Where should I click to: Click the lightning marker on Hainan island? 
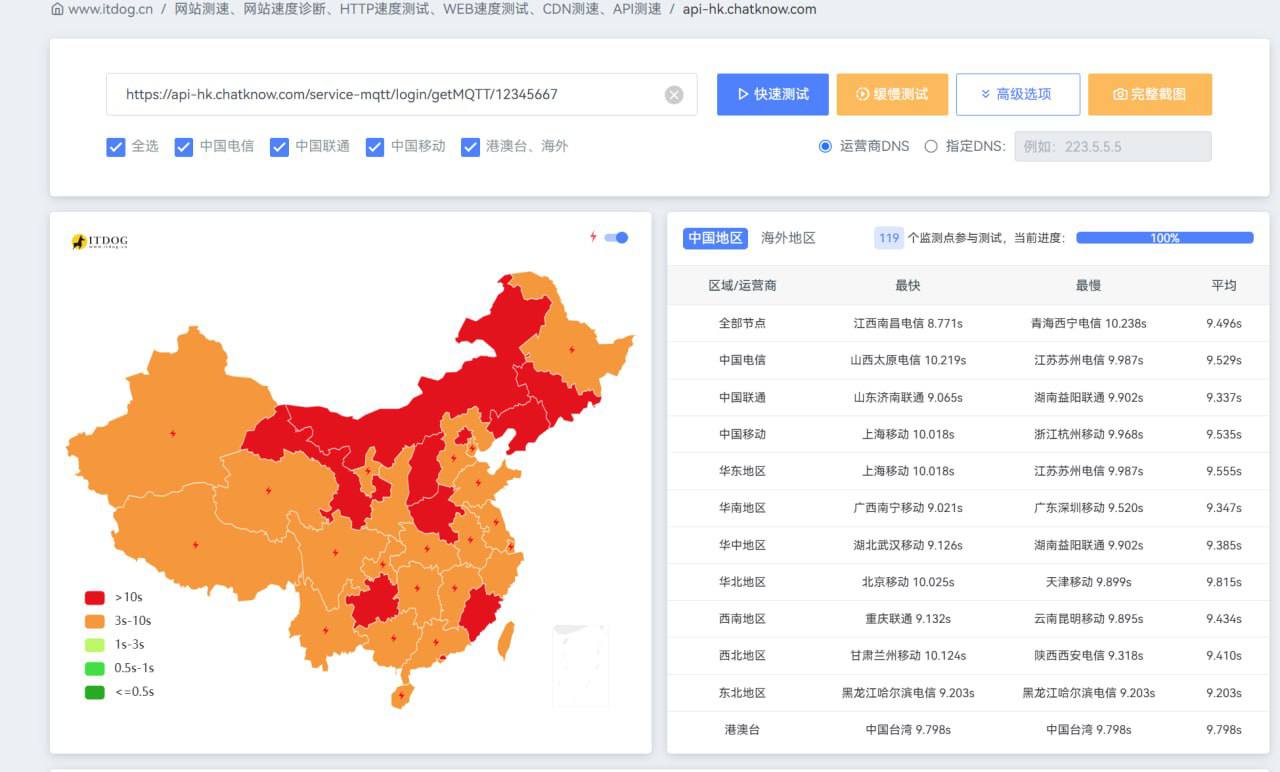pyautogui.click(x=401, y=695)
